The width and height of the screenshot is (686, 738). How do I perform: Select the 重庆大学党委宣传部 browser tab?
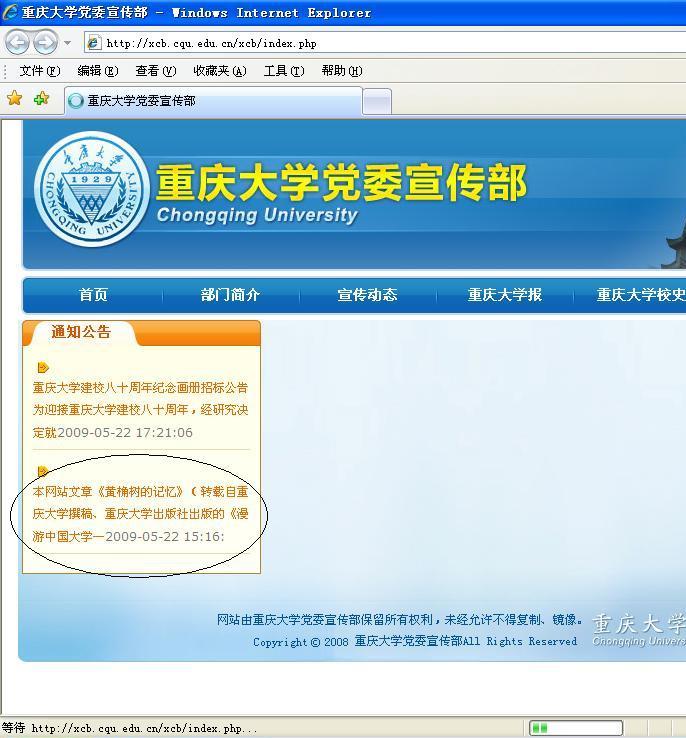pos(213,101)
